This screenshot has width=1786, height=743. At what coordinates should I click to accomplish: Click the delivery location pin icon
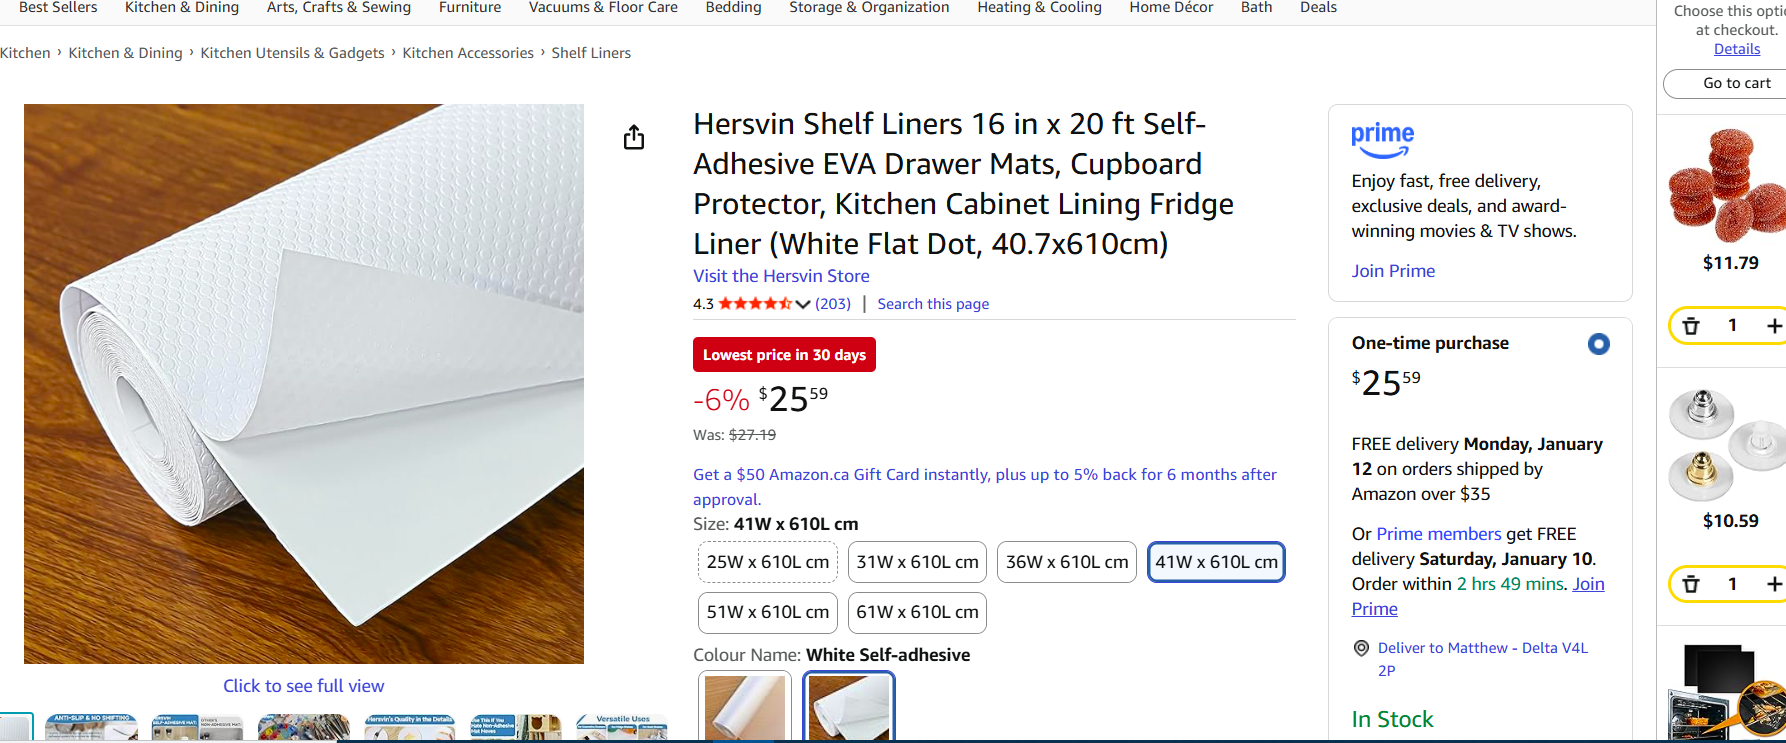[x=1361, y=648]
